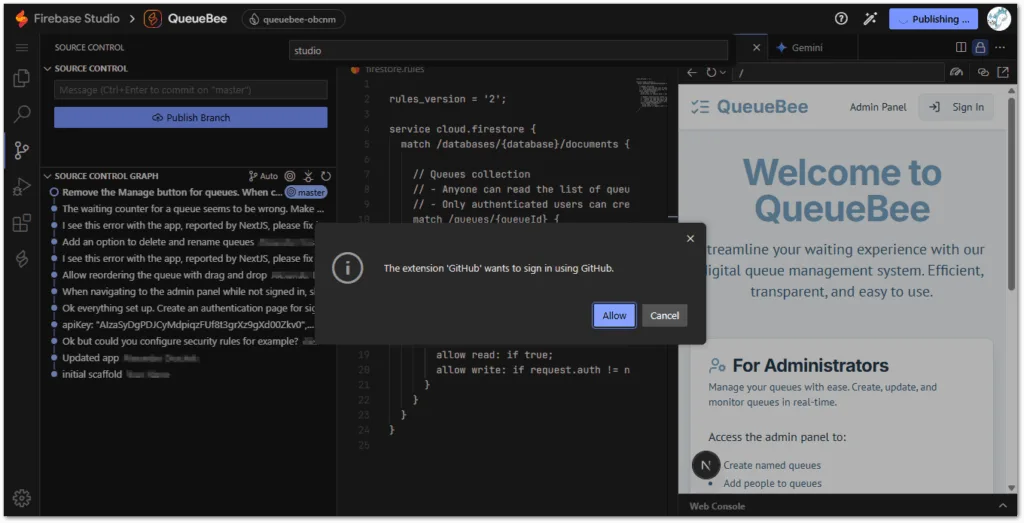Click the Firebase Studio breadcrumb link

tap(76, 19)
